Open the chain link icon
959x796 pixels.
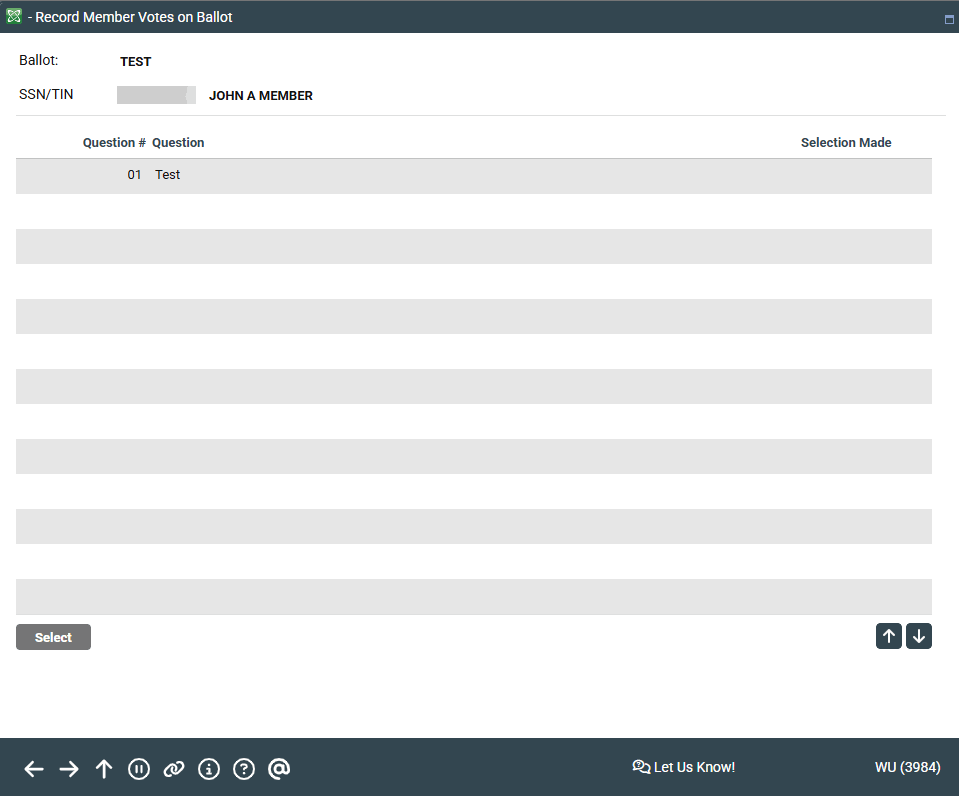(x=174, y=769)
